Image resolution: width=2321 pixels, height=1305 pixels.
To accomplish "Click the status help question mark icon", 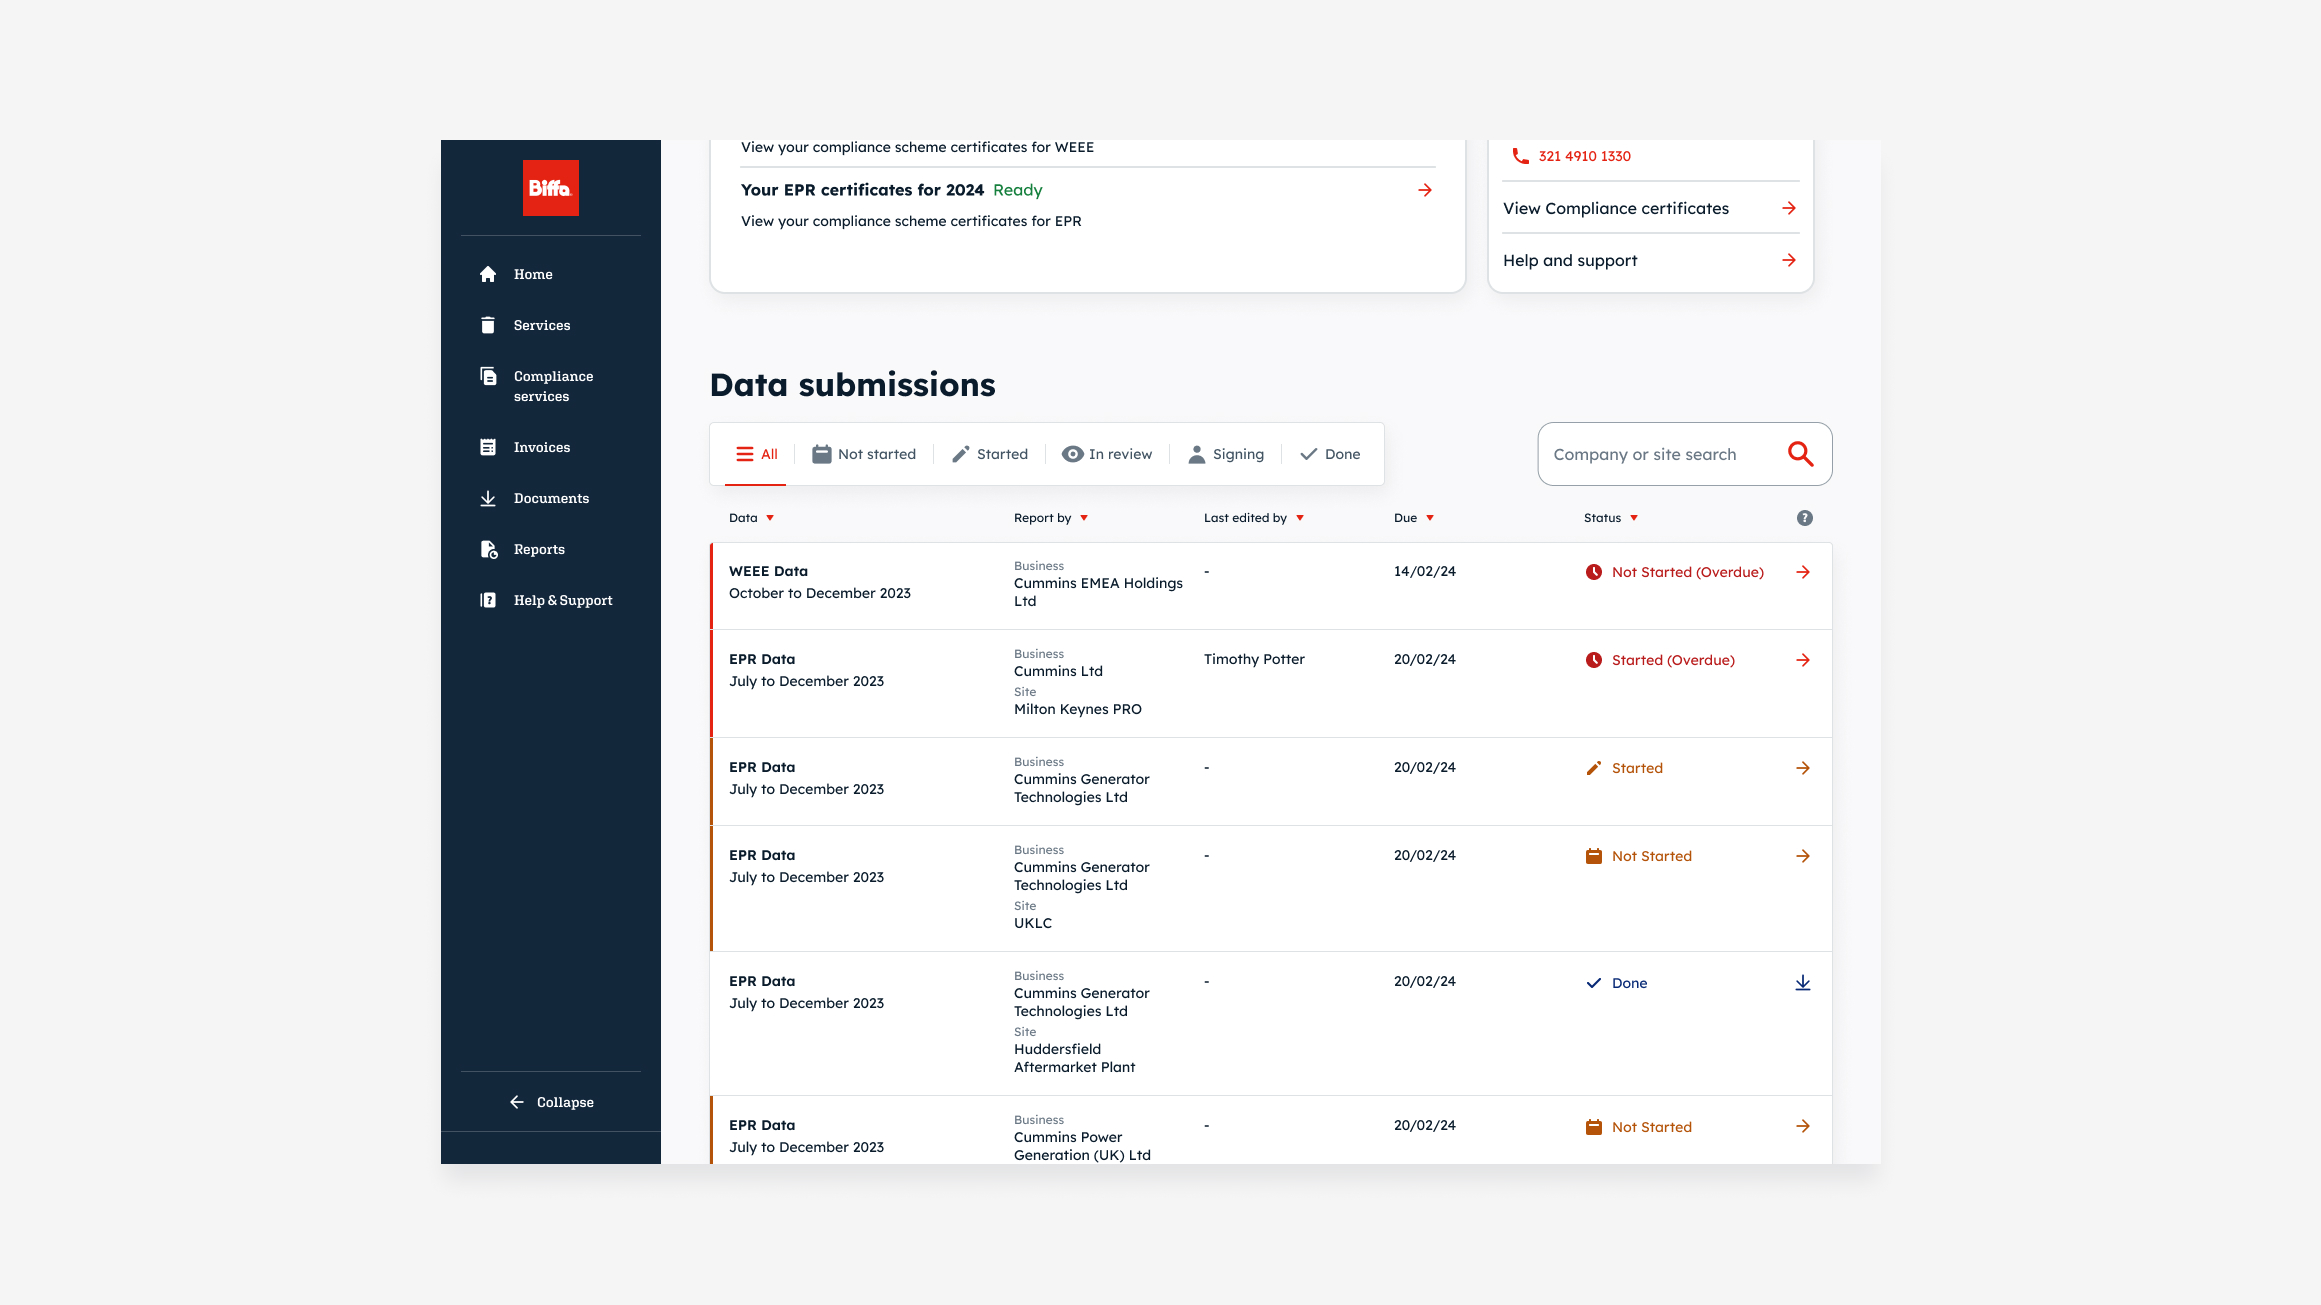I will click(1804, 517).
